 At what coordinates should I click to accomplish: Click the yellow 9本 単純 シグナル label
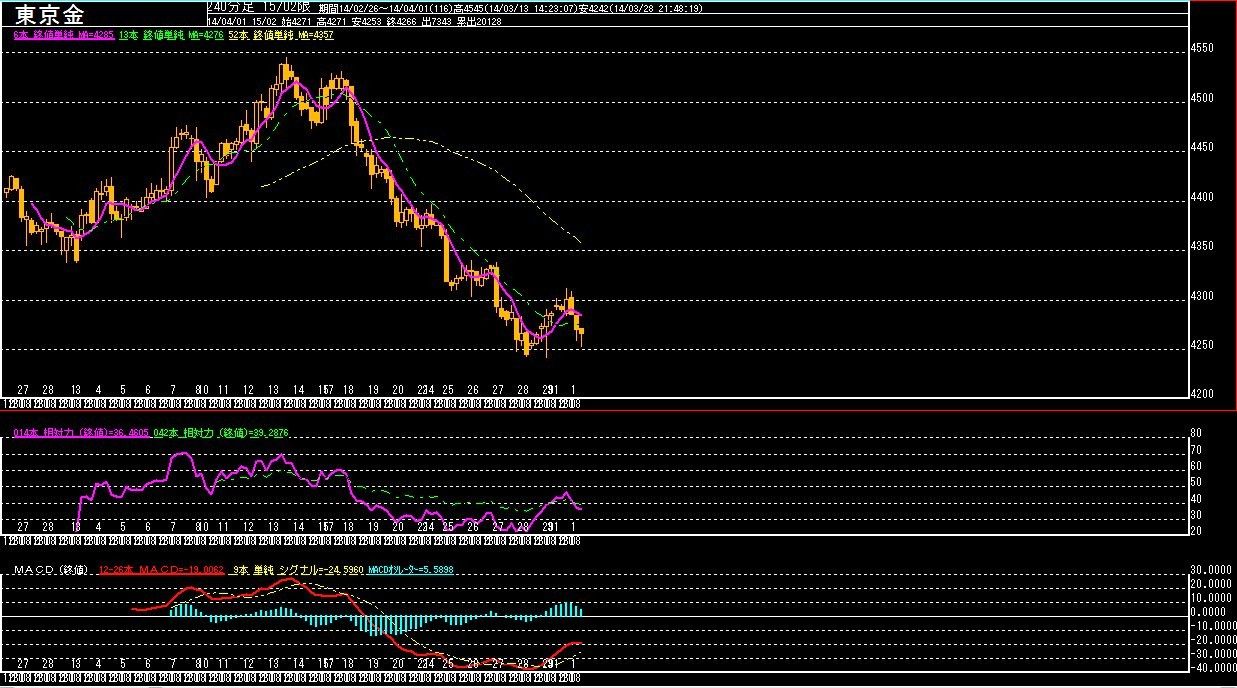coord(295,570)
